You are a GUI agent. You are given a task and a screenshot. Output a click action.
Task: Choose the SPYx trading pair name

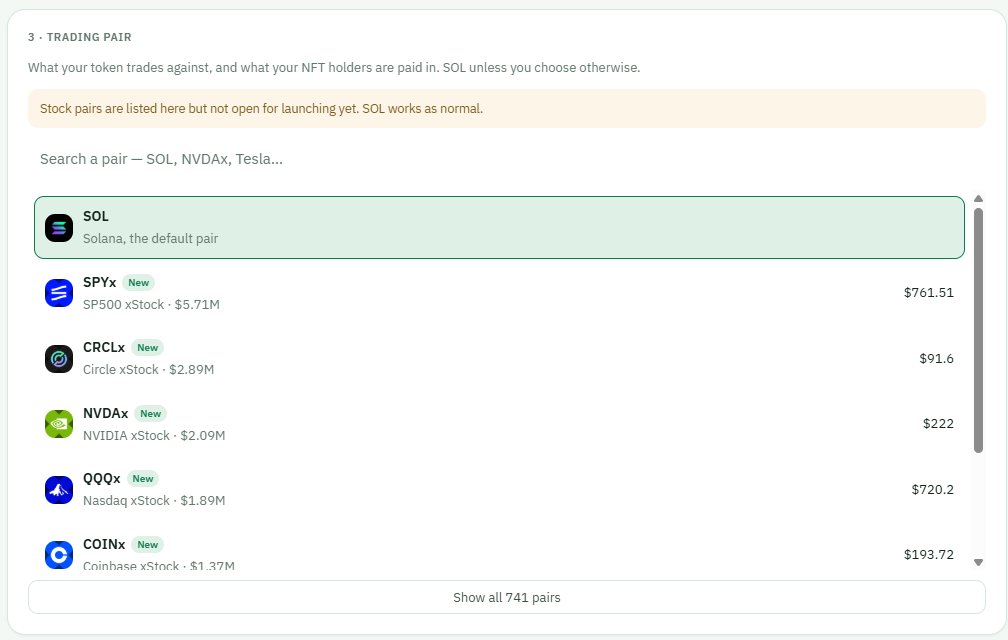(x=100, y=283)
